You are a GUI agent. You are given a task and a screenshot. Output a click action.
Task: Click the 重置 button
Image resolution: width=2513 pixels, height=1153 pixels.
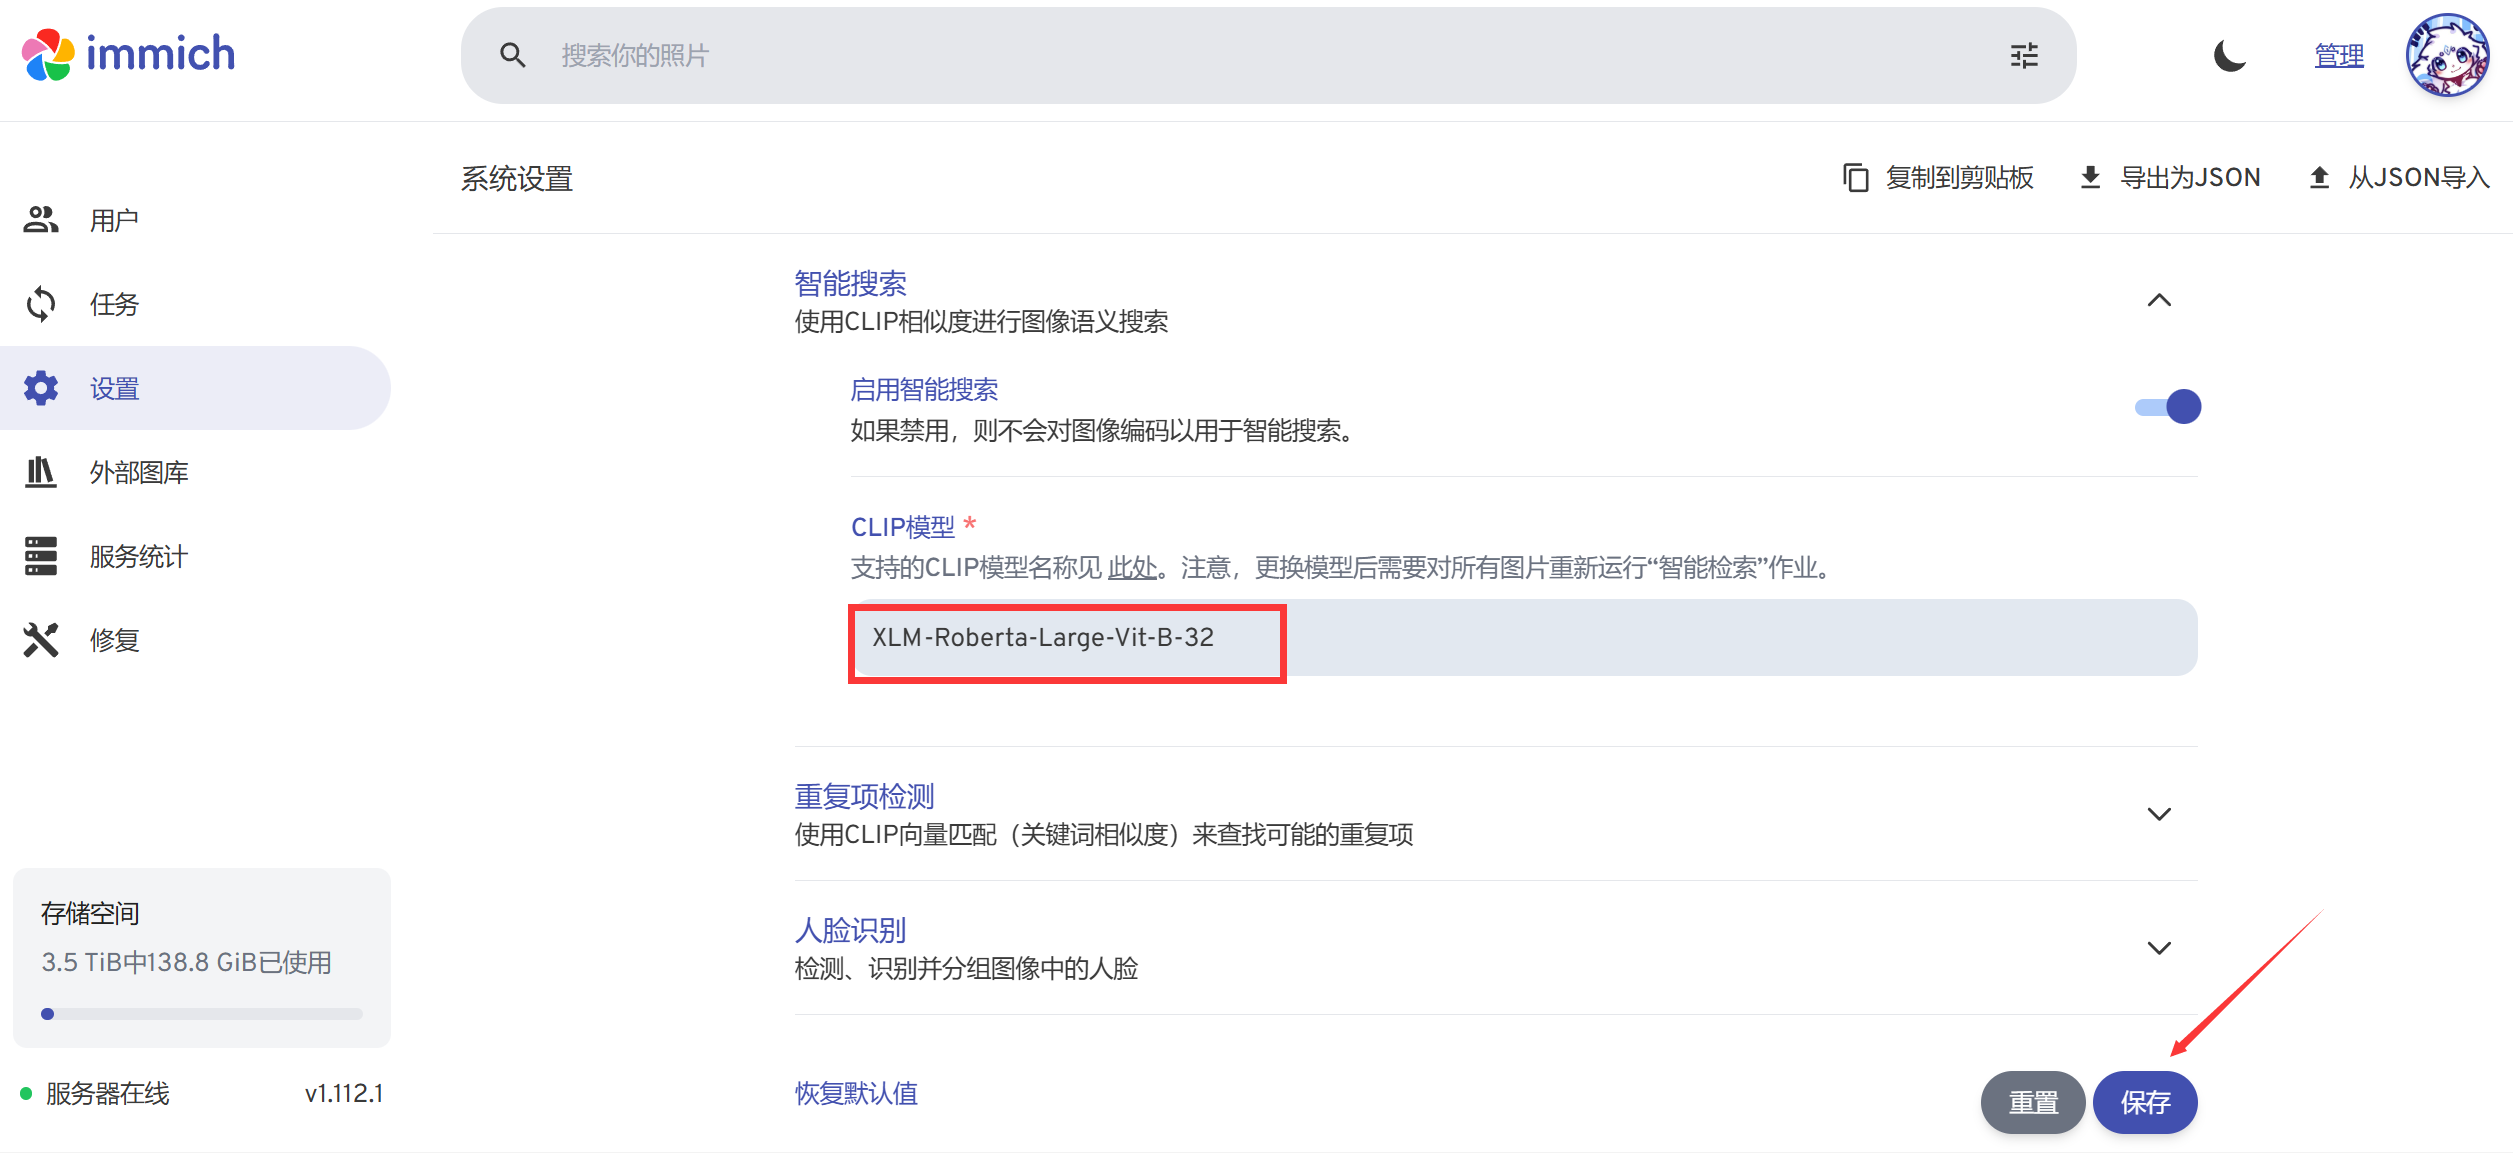click(2032, 1102)
